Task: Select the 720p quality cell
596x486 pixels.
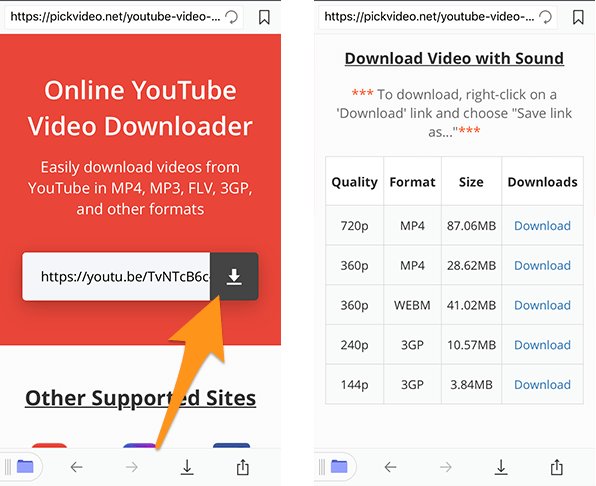Action: 354,226
